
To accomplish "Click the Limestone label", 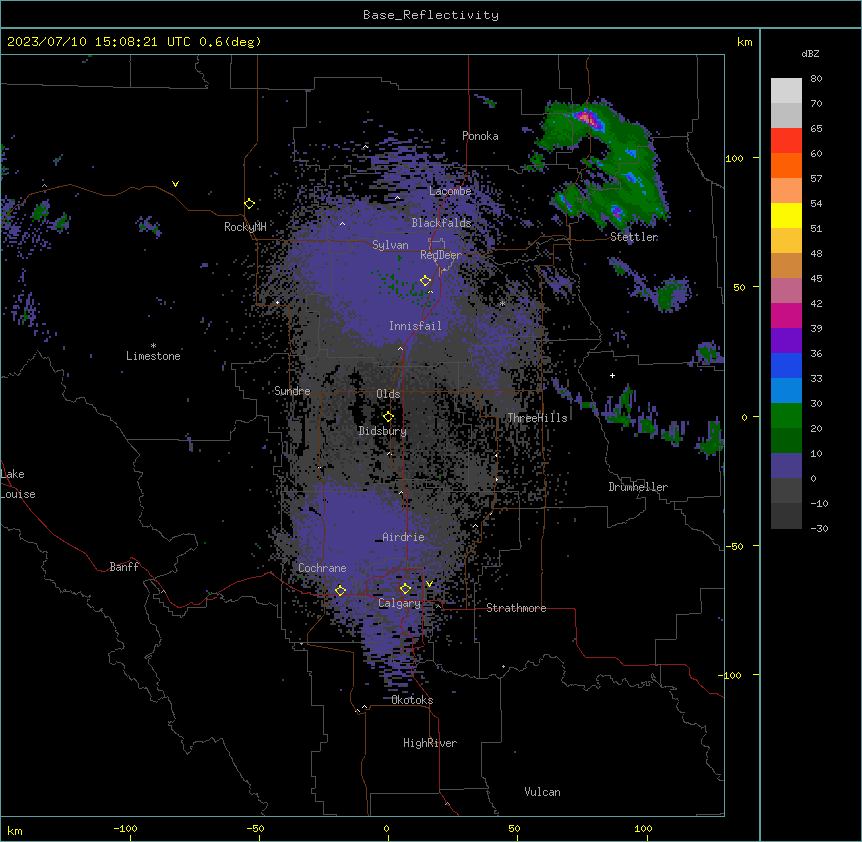I will pyautogui.click(x=153, y=356).
